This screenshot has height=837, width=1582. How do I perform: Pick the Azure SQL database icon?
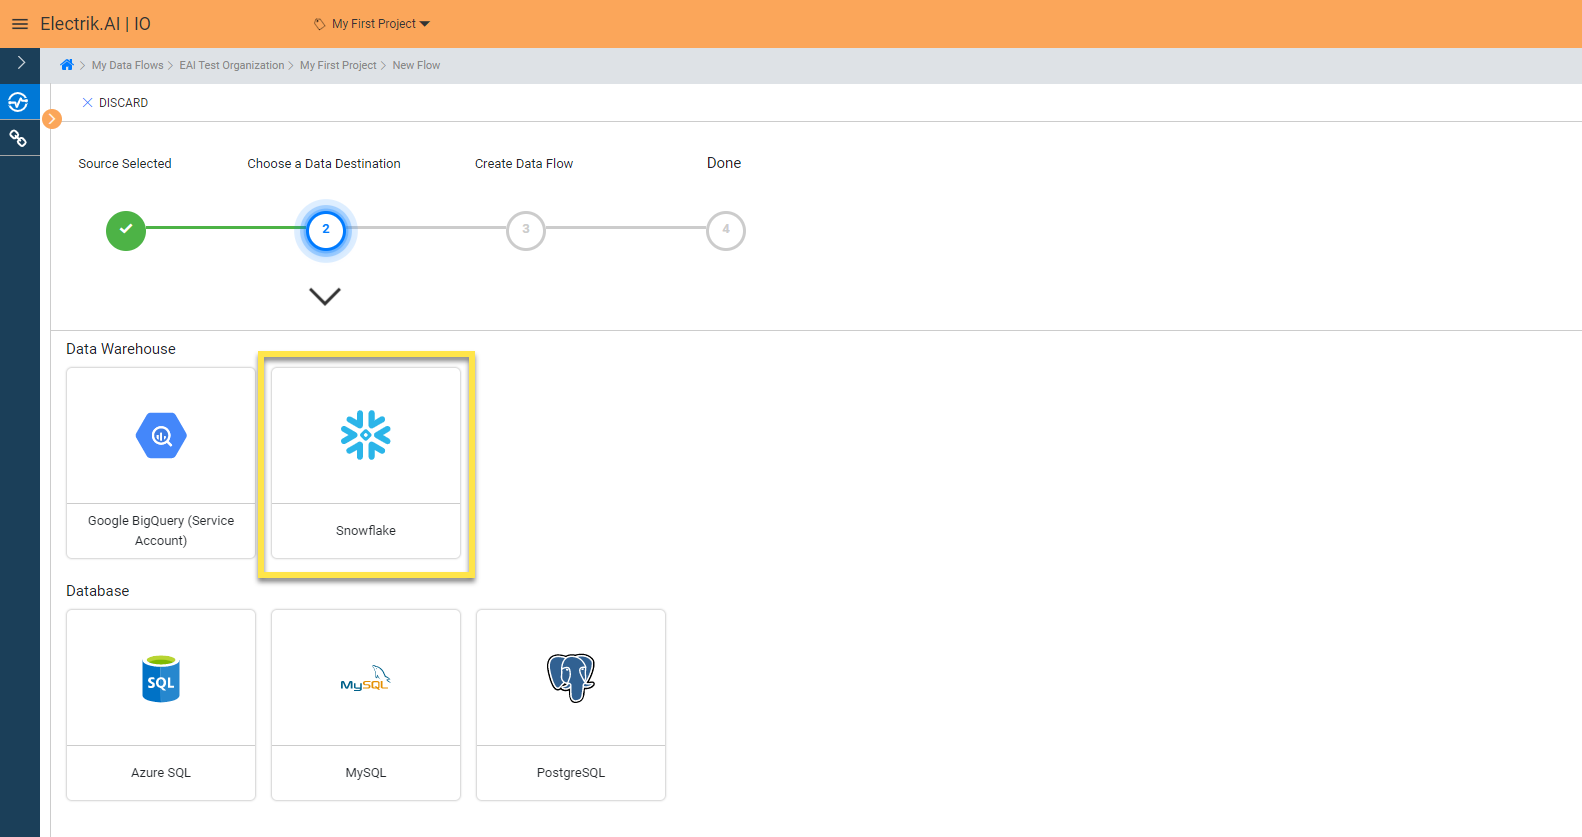[x=161, y=678]
